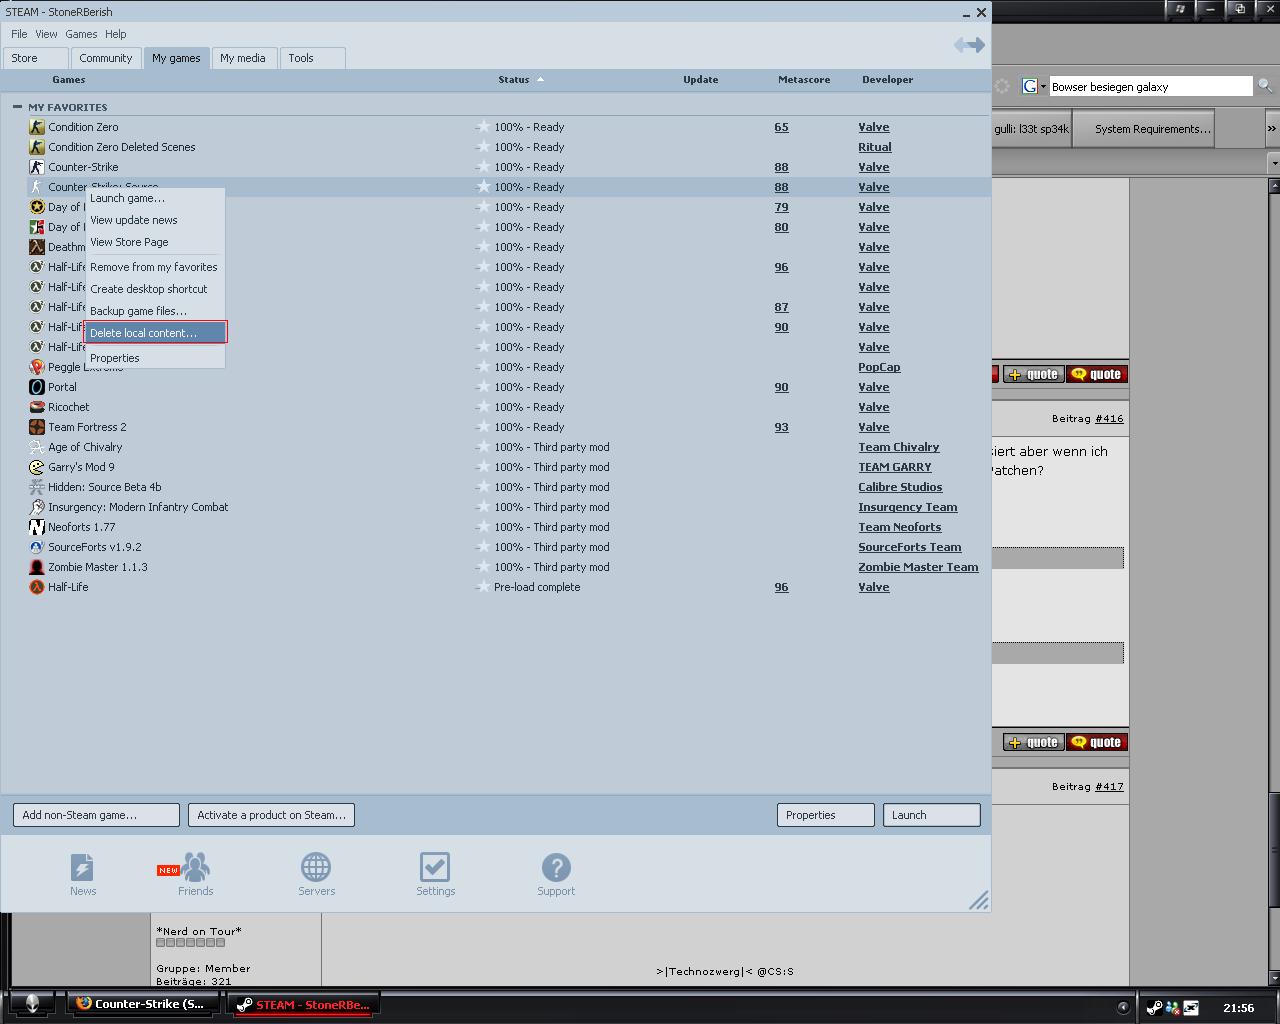Image resolution: width=1280 pixels, height=1024 pixels.
Task: Click the Neoforts 1.77 icon
Action: (x=37, y=527)
